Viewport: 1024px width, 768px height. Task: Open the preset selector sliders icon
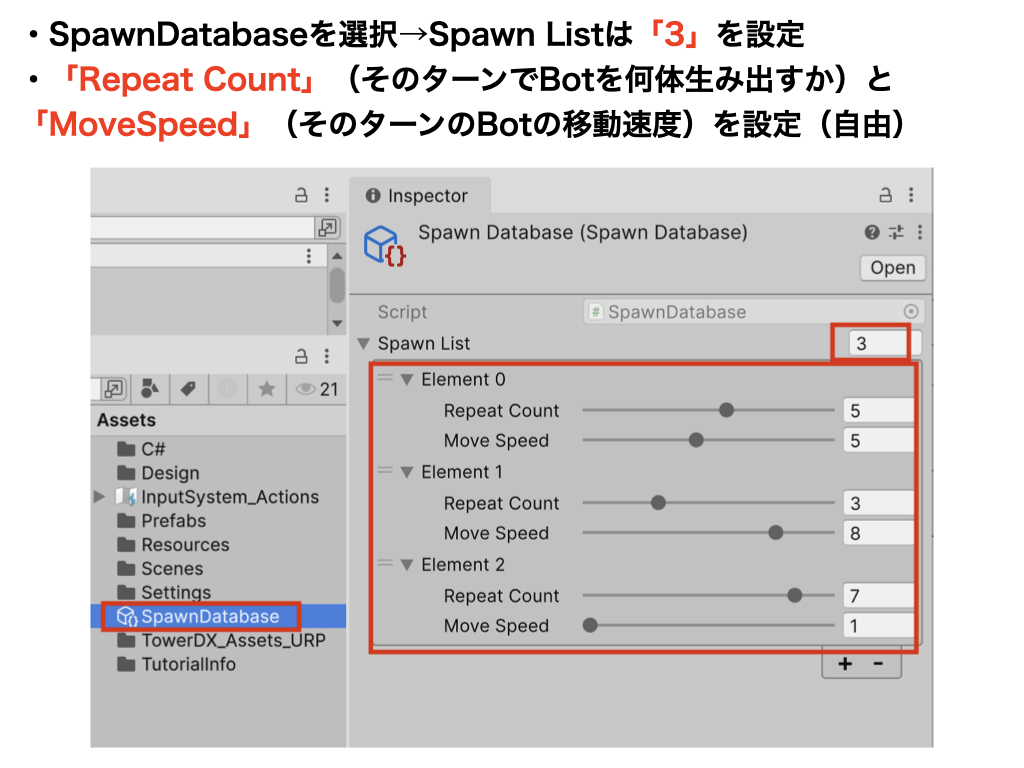(897, 232)
